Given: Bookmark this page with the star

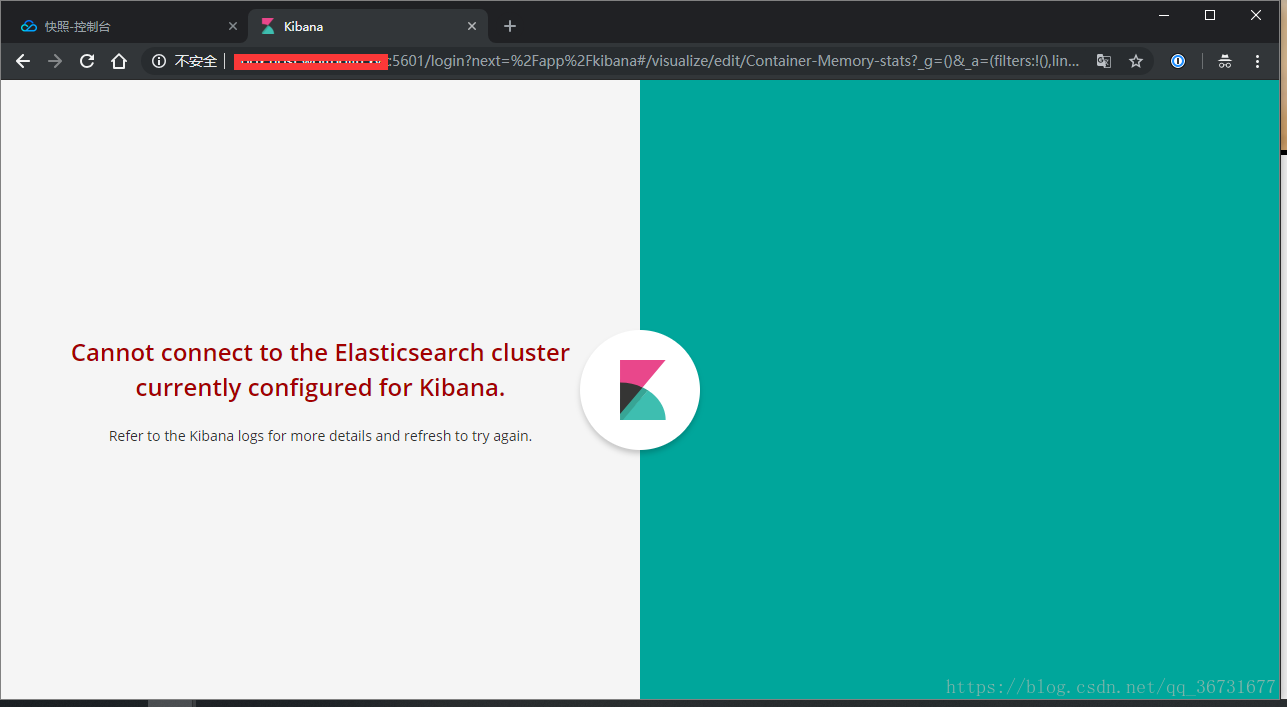Looking at the screenshot, I should [x=1136, y=61].
